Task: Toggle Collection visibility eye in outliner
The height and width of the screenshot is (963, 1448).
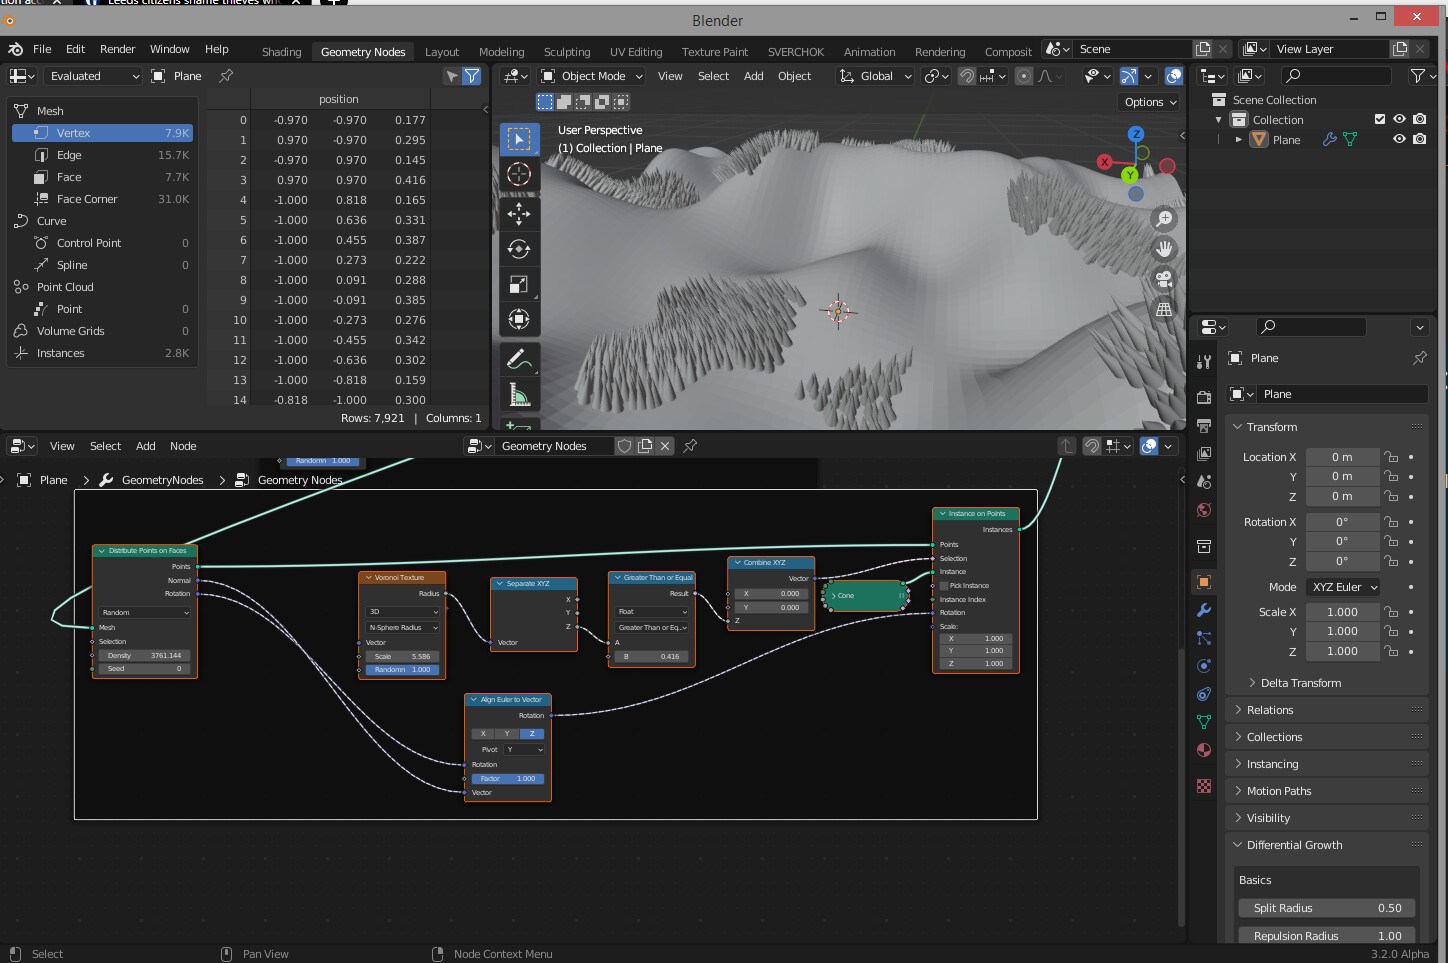Action: point(1399,119)
